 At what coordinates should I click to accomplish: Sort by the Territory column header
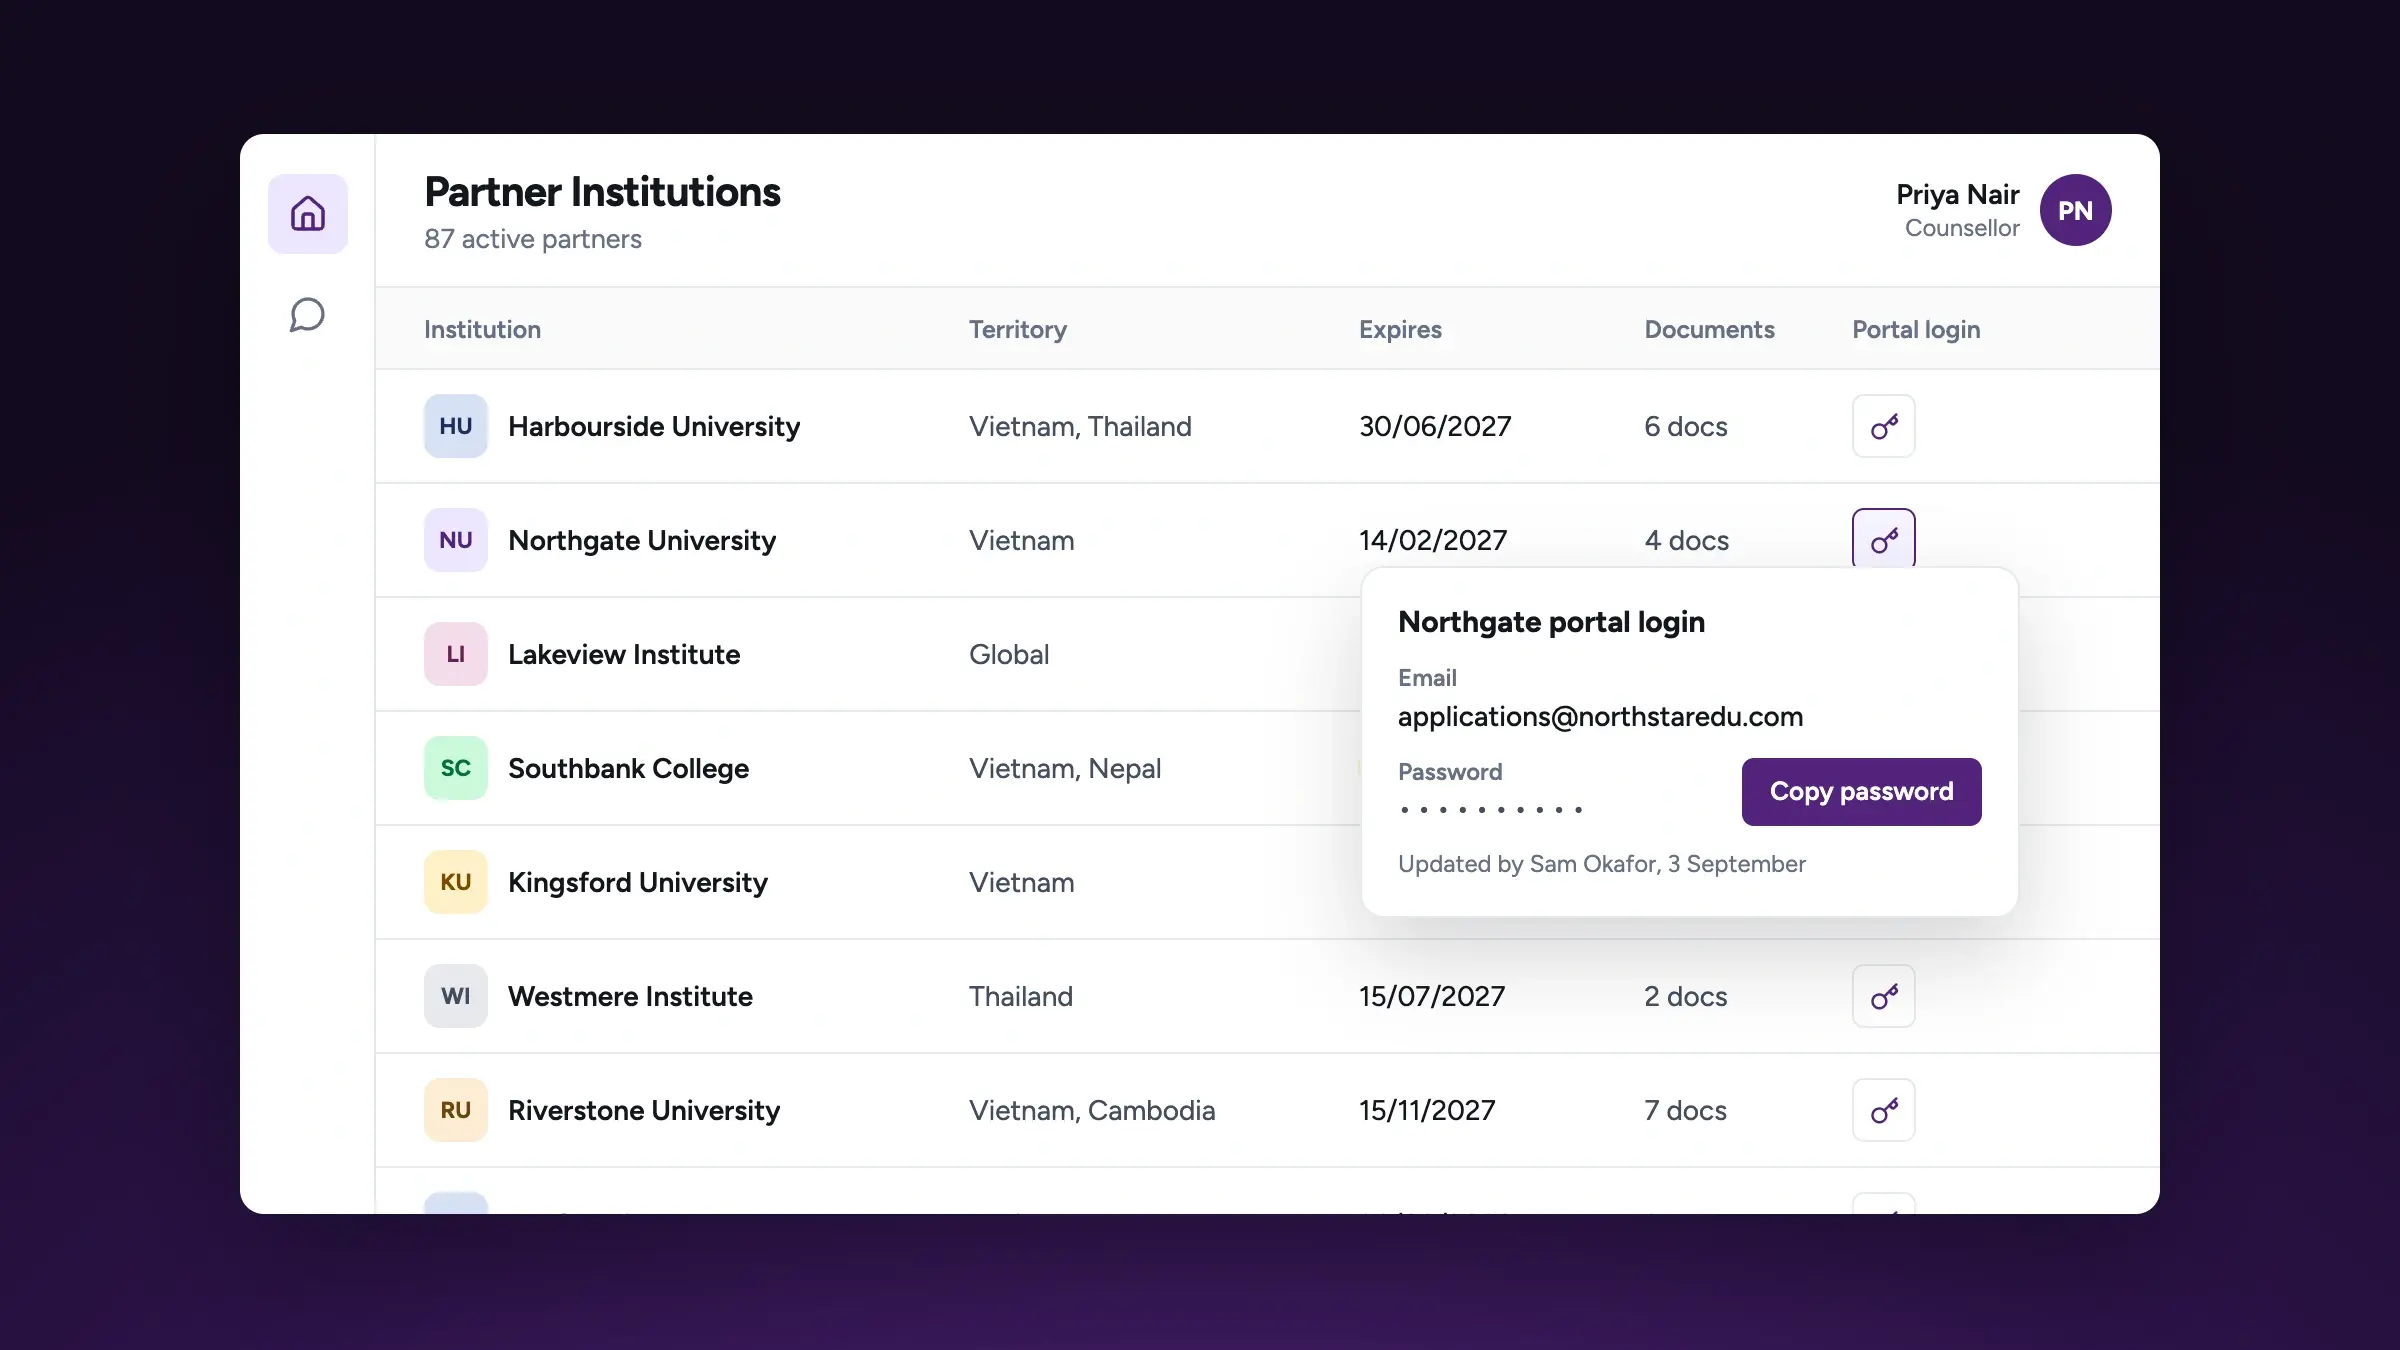point(1018,330)
